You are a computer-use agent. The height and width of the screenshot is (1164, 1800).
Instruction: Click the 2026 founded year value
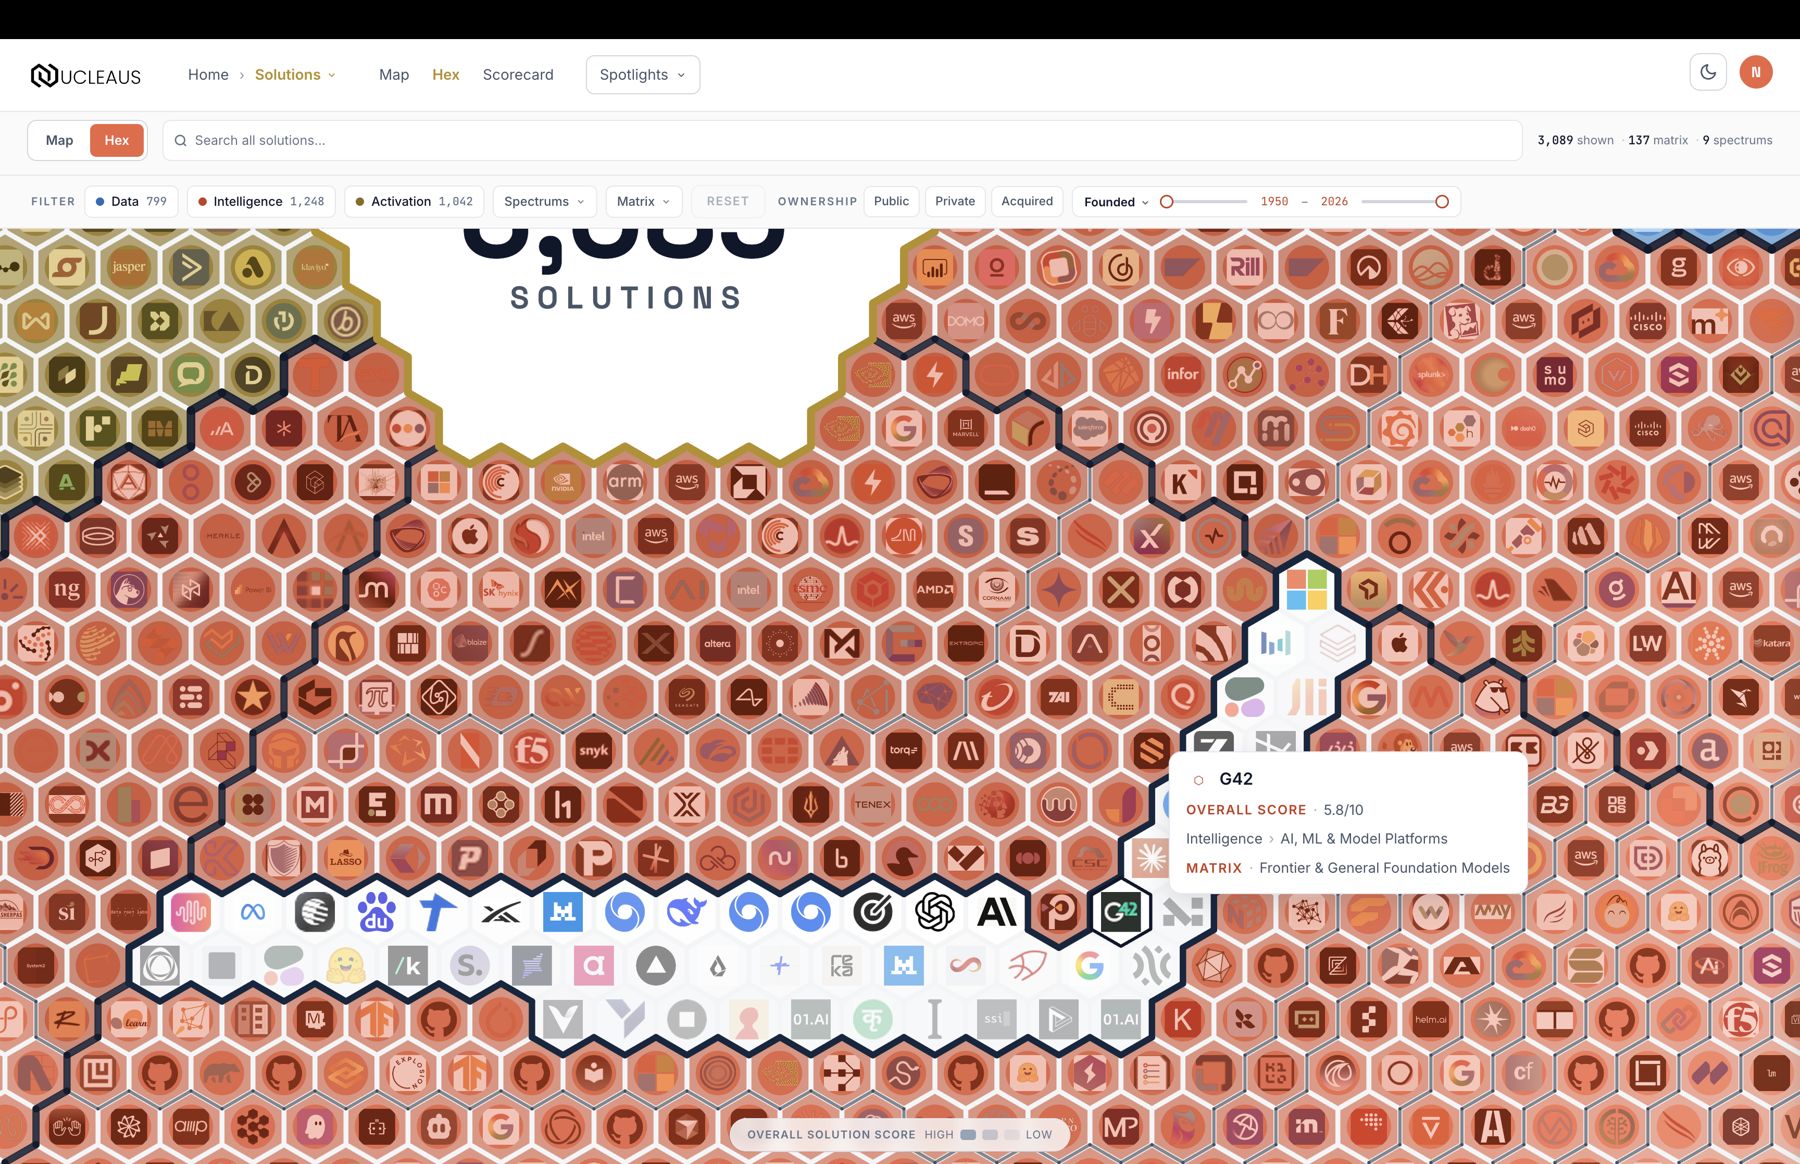click(1334, 202)
